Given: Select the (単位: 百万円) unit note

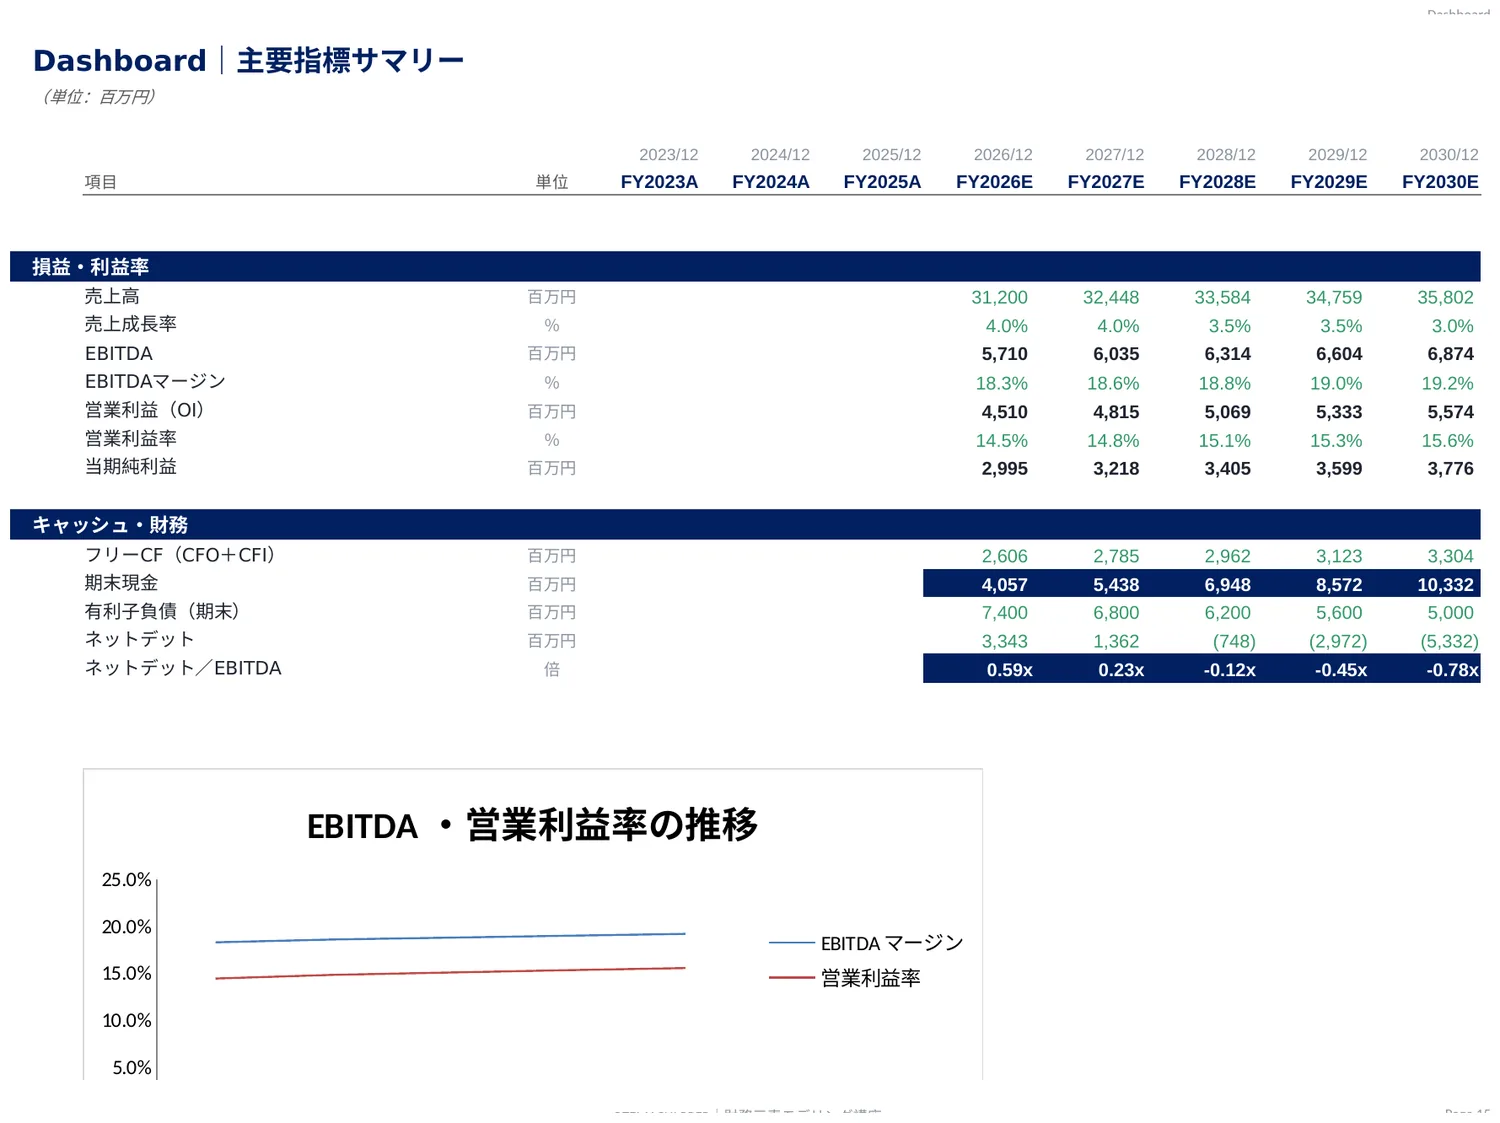Looking at the screenshot, I should coord(98,97).
